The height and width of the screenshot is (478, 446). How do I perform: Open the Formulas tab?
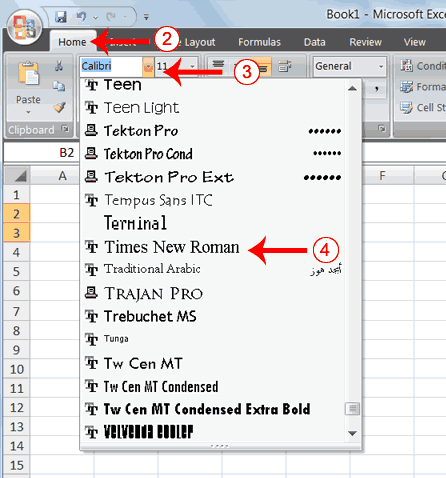pos(259,42)
